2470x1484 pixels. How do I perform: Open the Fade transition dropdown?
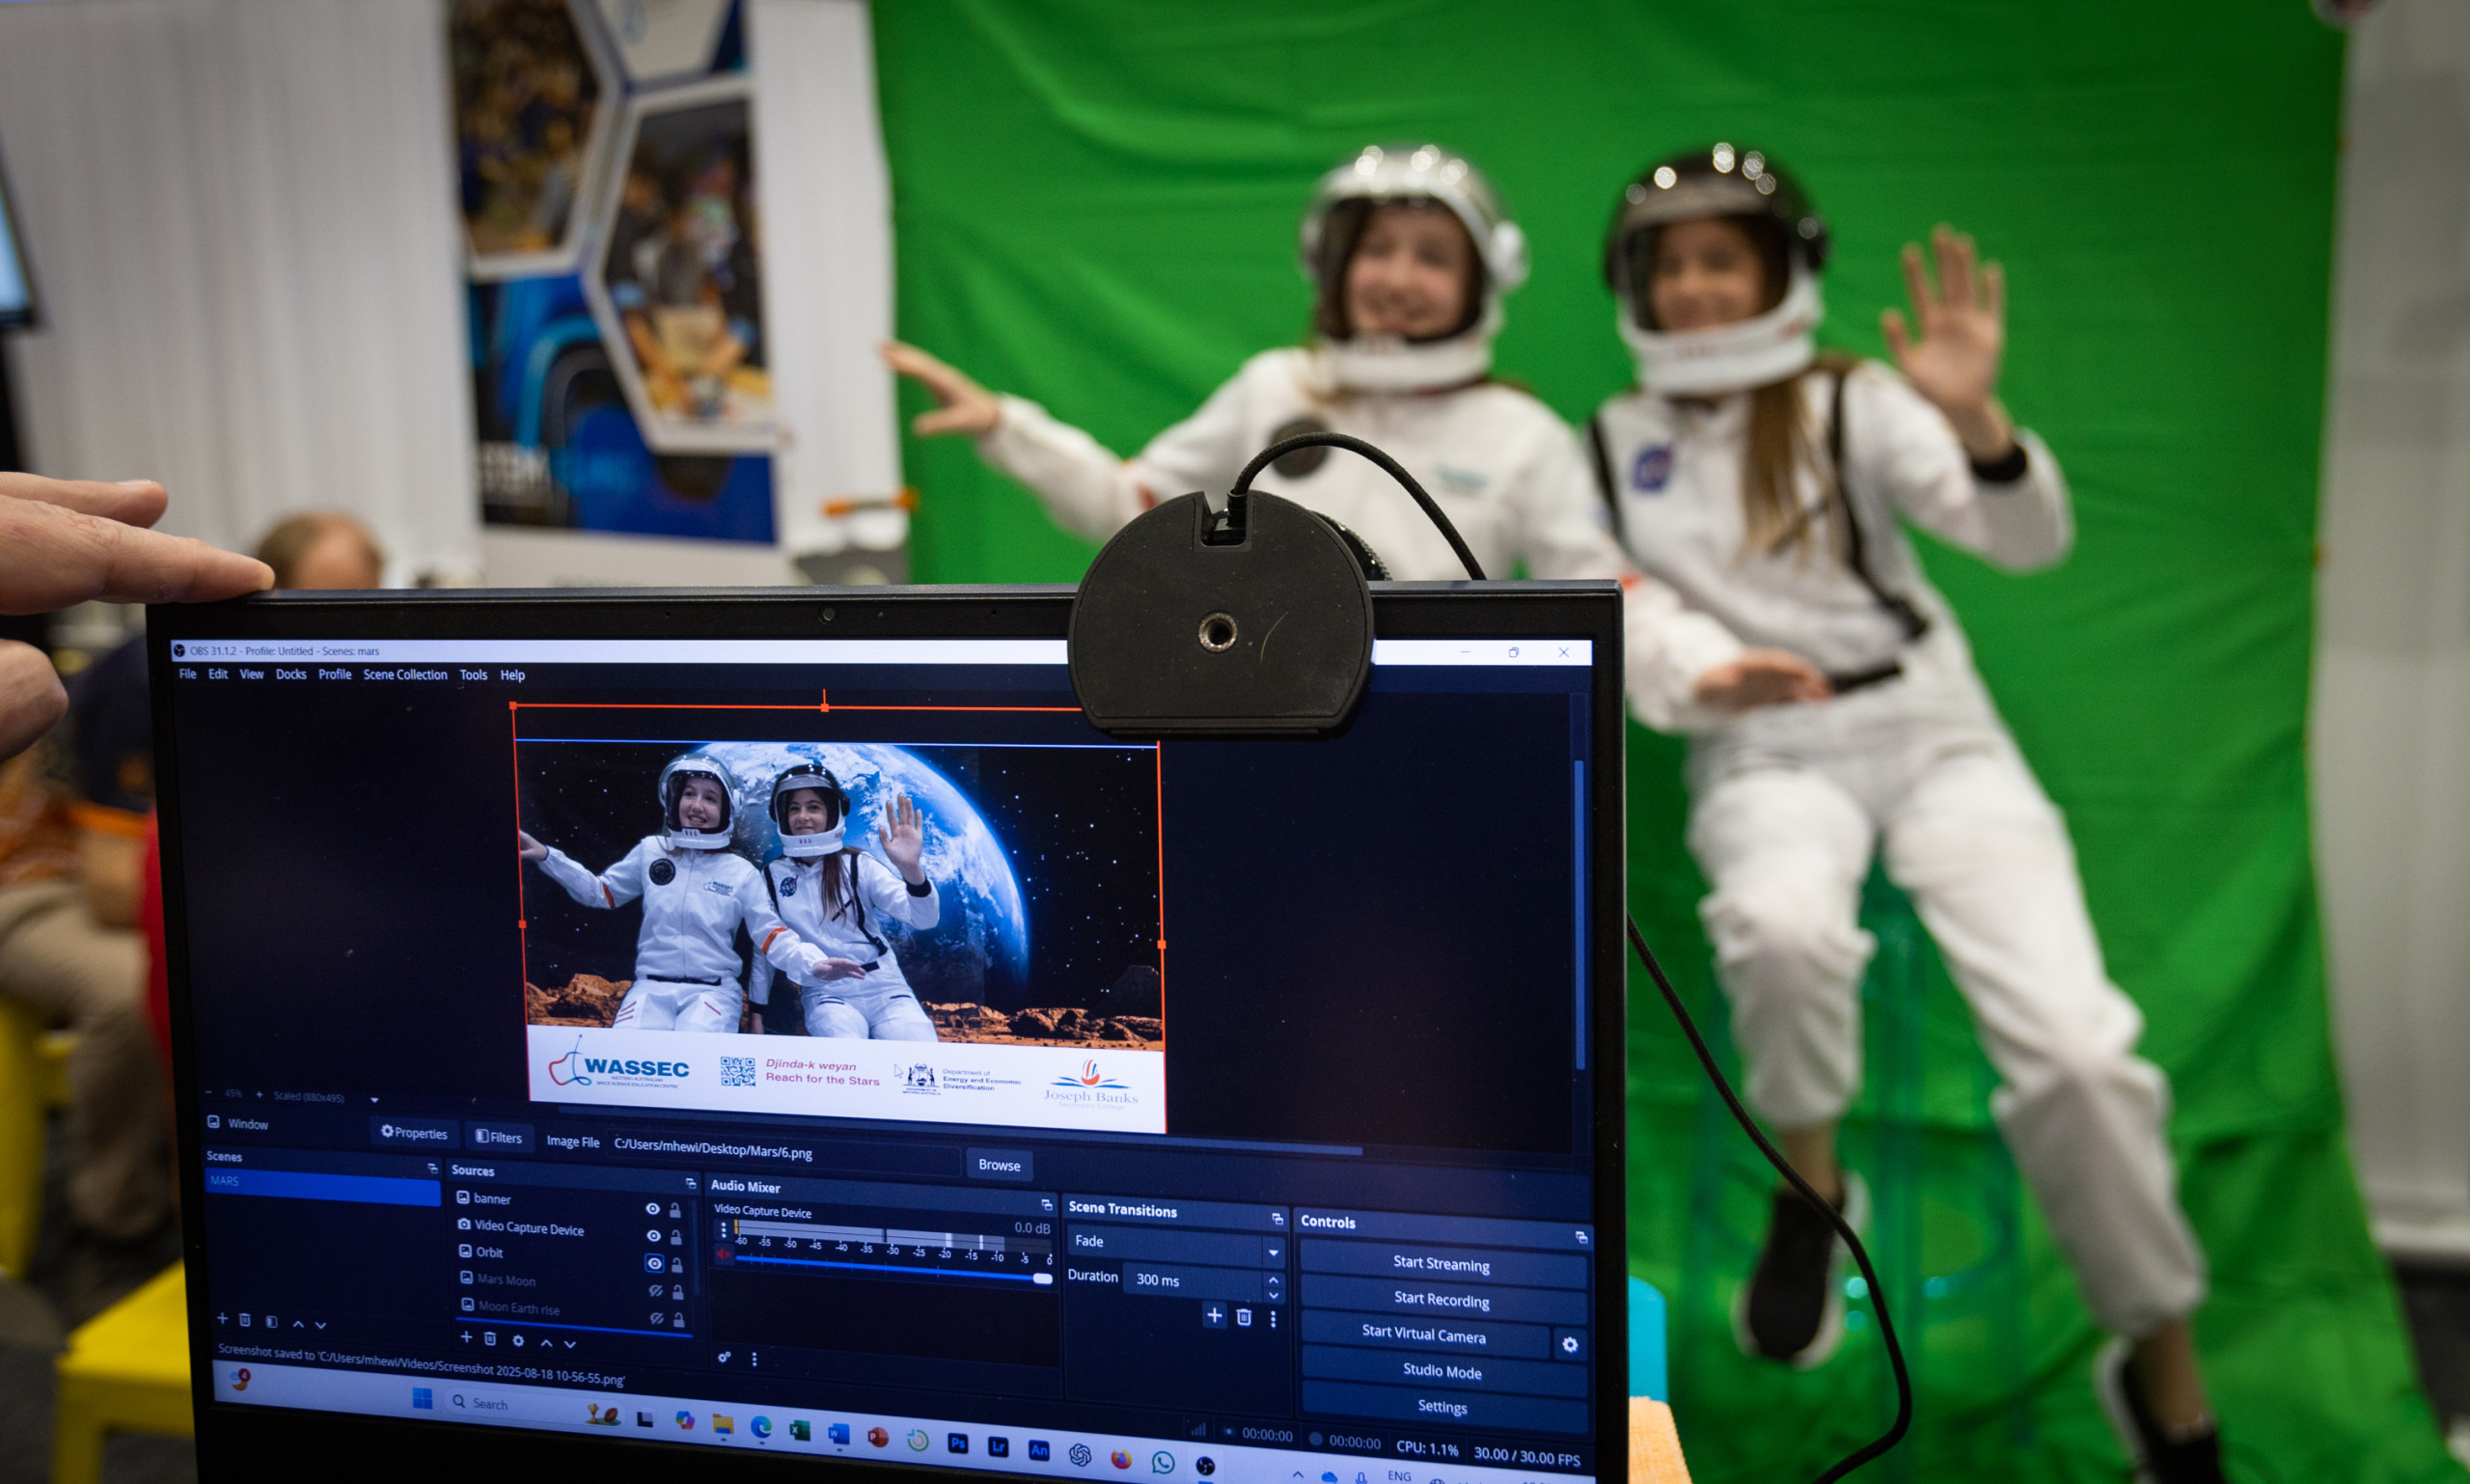pyautogui.click(x=1273, y=1251)
